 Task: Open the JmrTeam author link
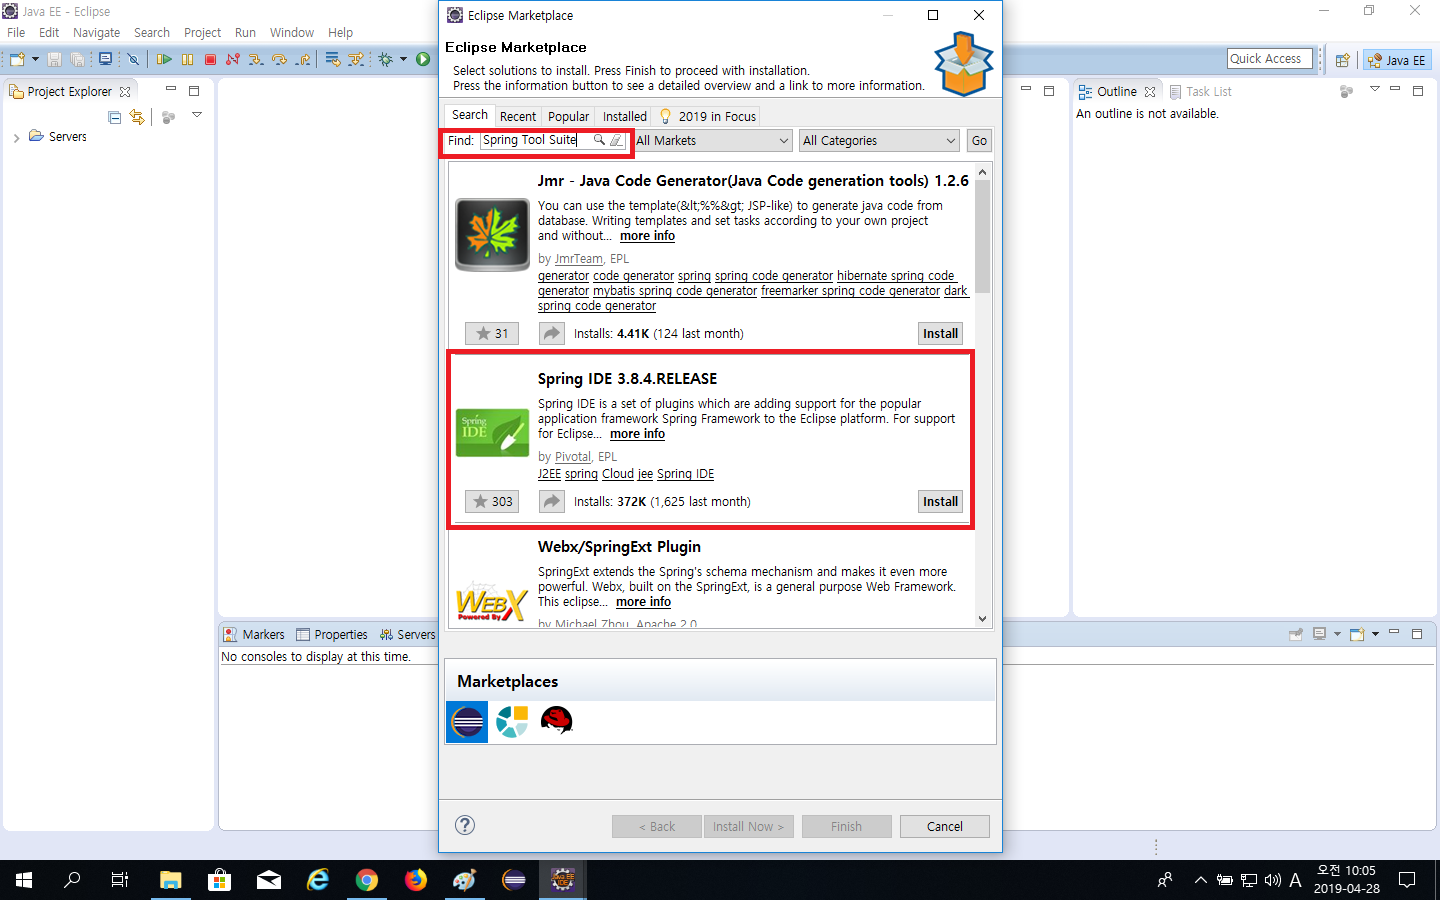click(578, 259)
